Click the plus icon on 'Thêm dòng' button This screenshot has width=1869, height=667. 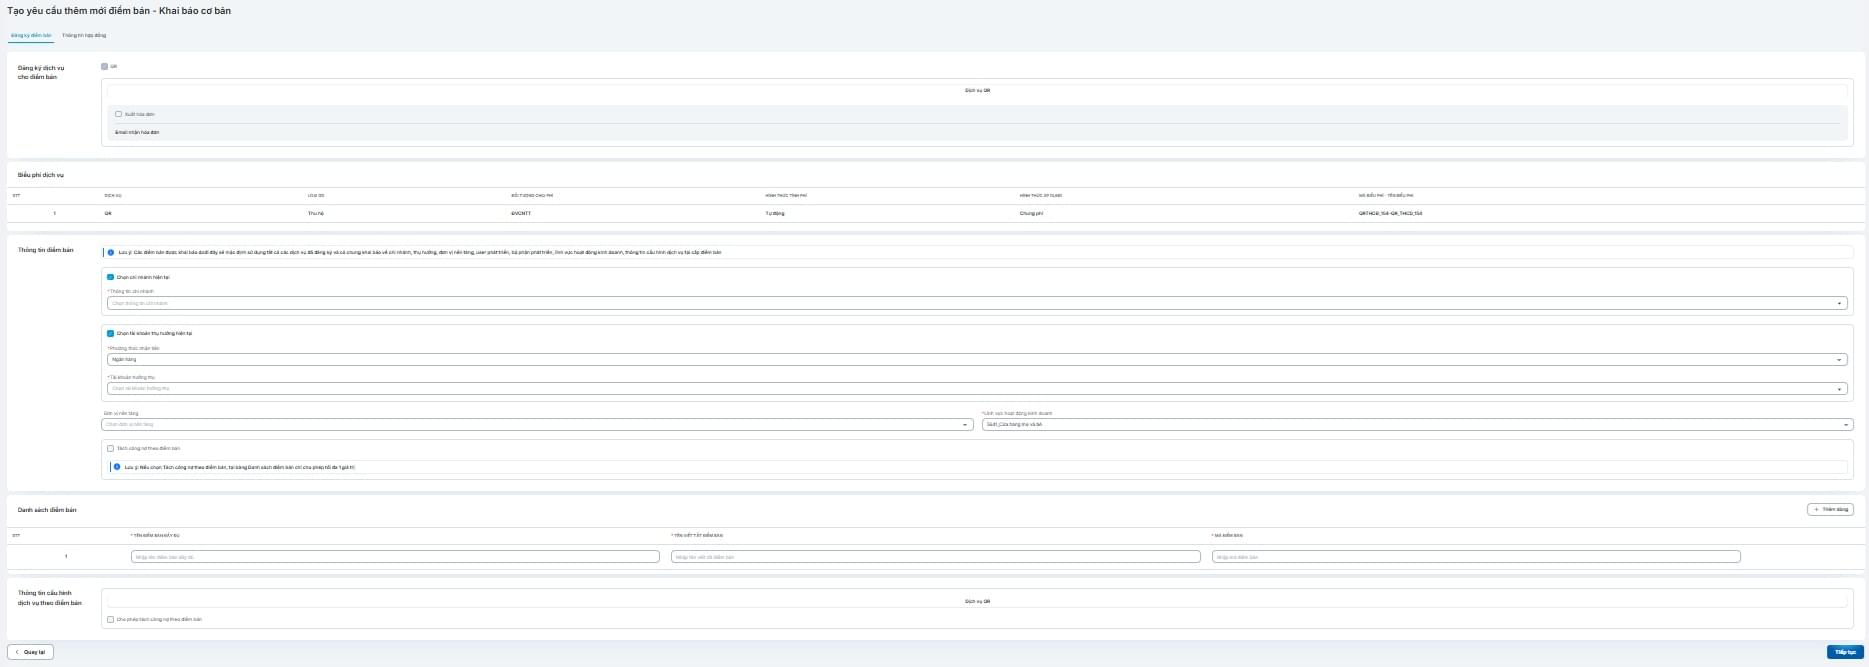pyautogui.click(x=1817, y=509)
